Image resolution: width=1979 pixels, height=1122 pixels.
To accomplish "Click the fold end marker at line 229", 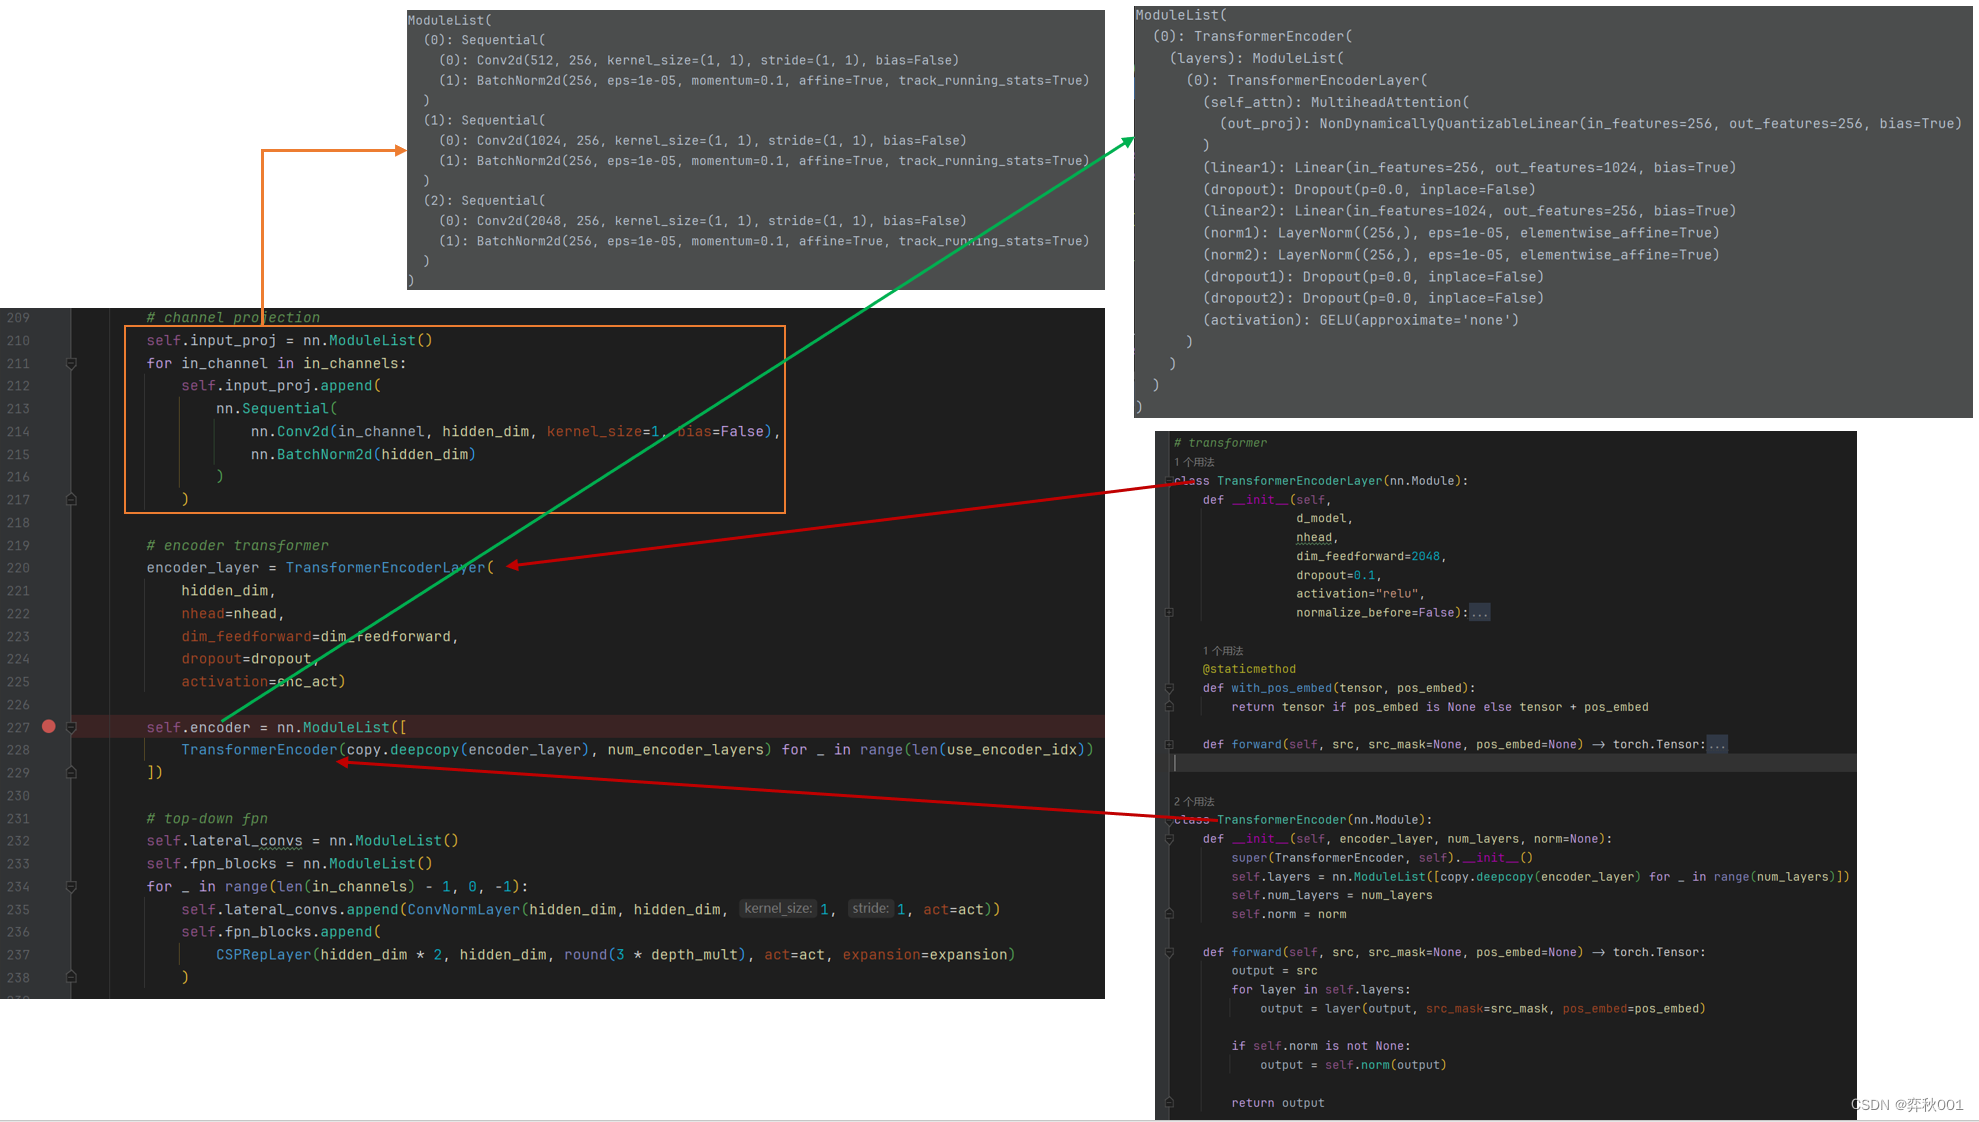I will tap(71, 772).
